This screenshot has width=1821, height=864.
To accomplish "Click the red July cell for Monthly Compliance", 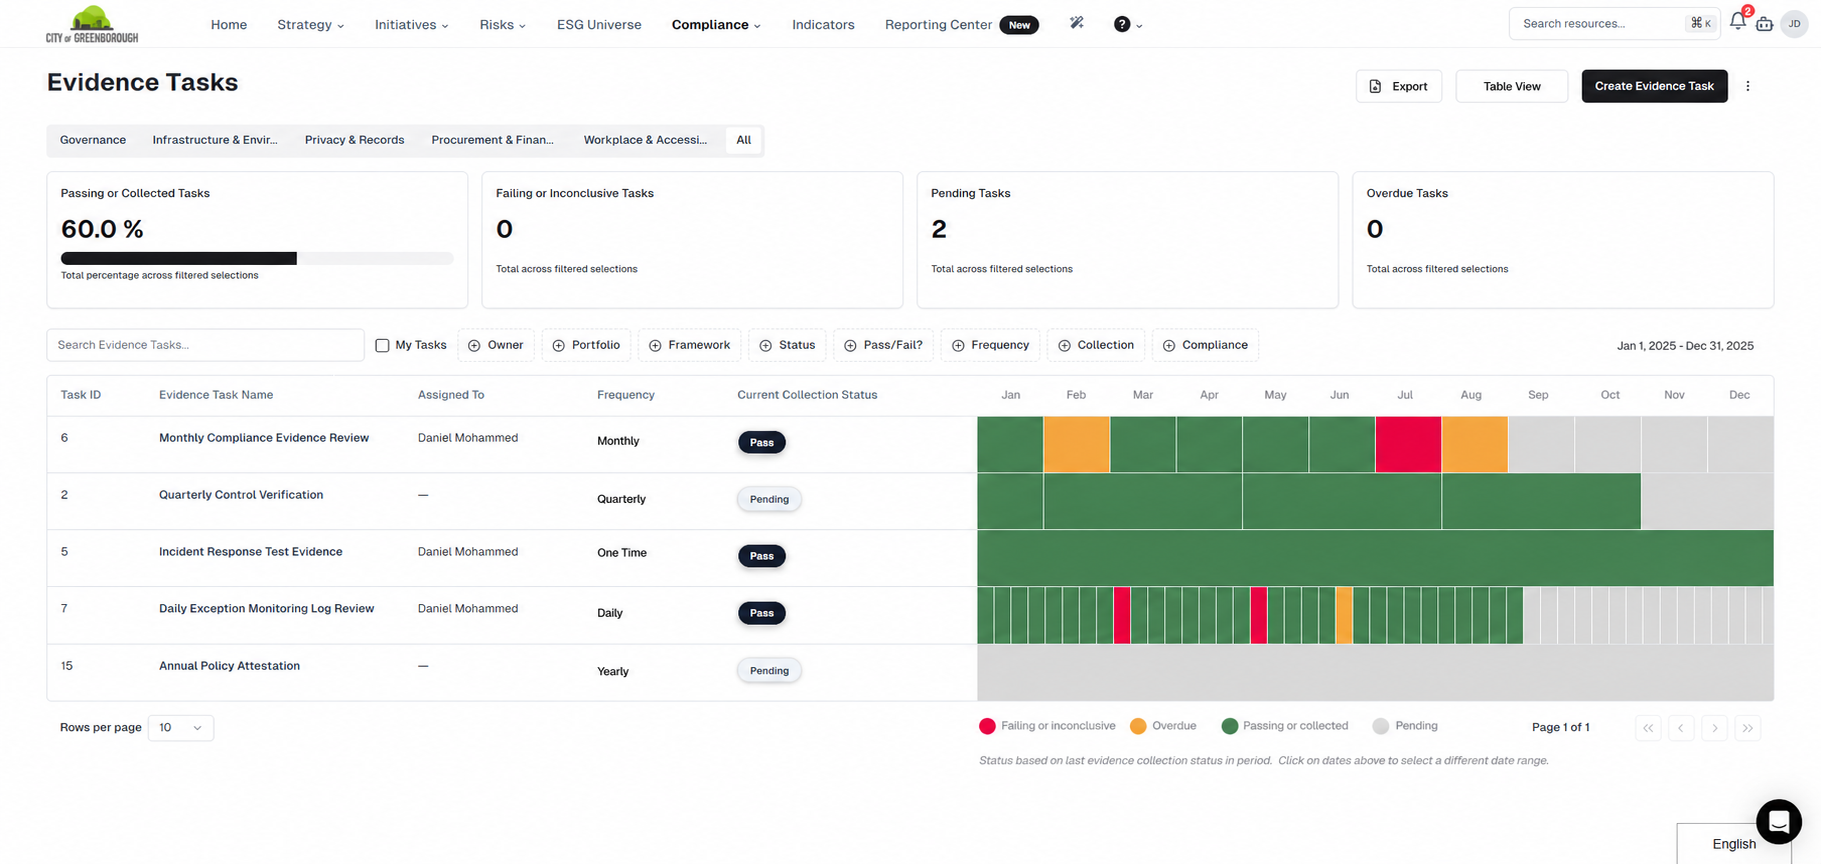I will click(1408, 444).
